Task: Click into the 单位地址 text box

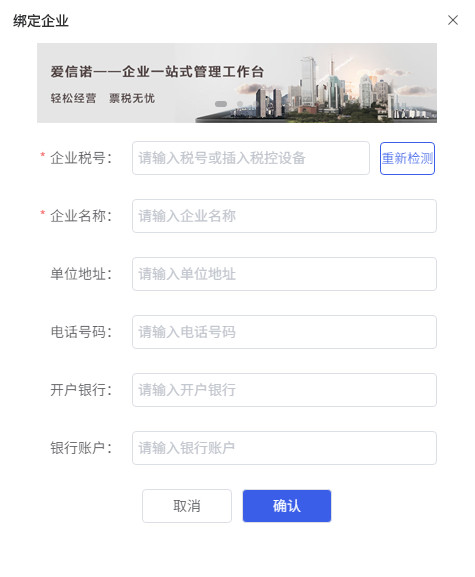Action: (x=284, y=274)
